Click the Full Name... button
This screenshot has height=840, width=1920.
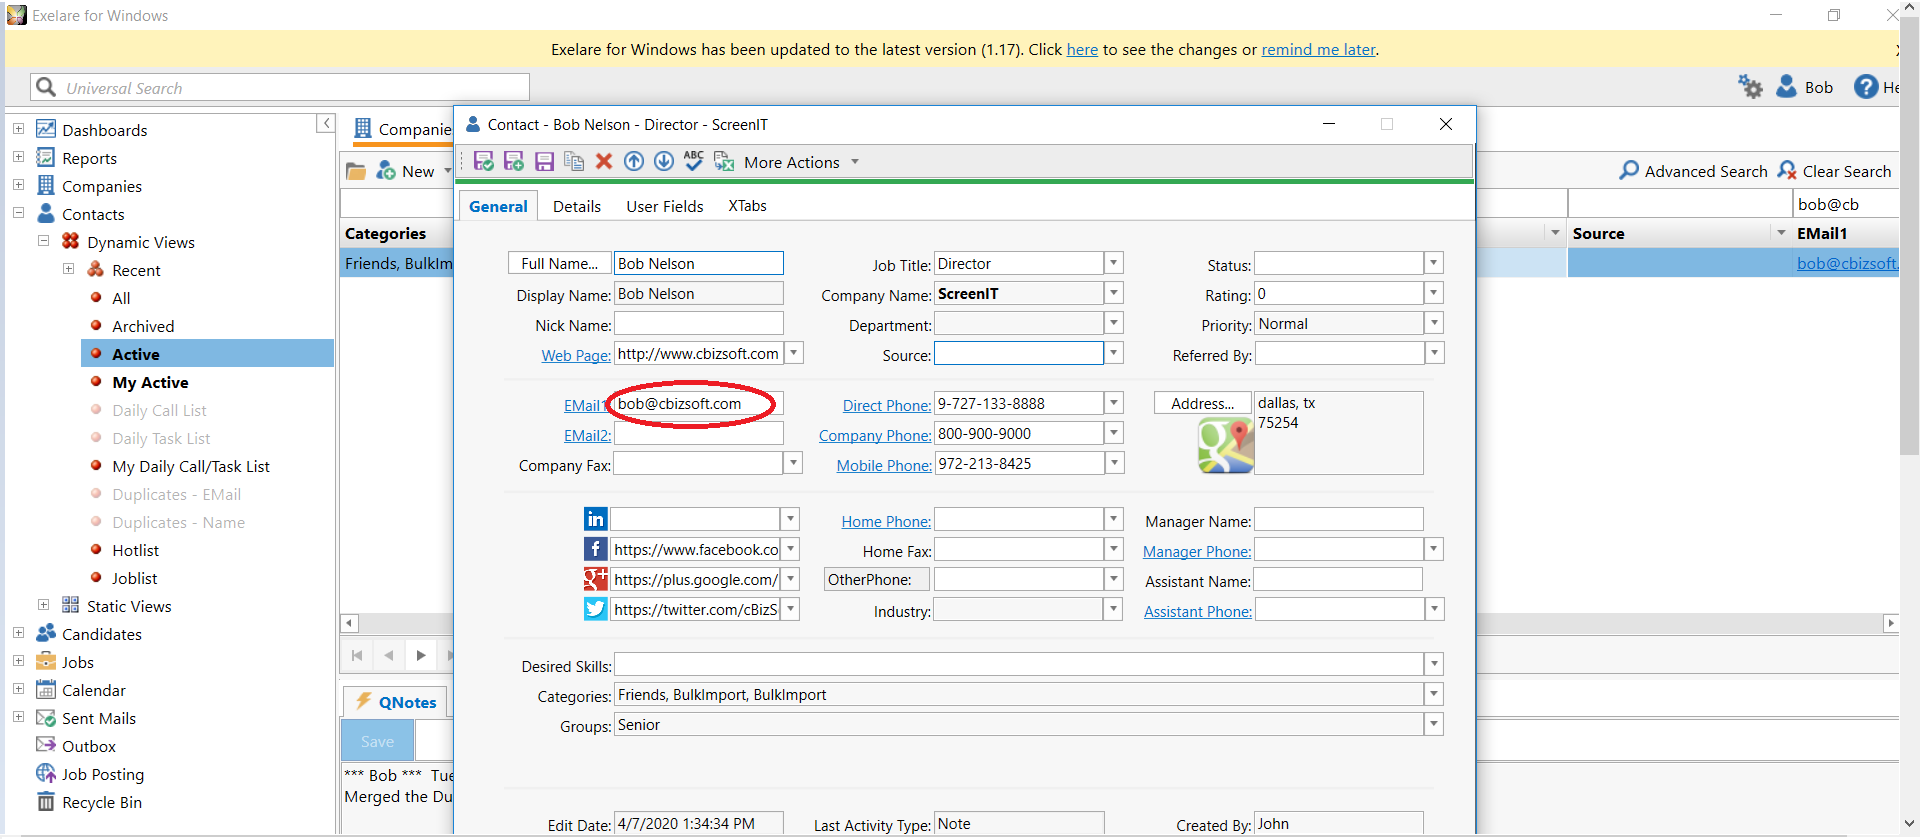coord(559,263)
